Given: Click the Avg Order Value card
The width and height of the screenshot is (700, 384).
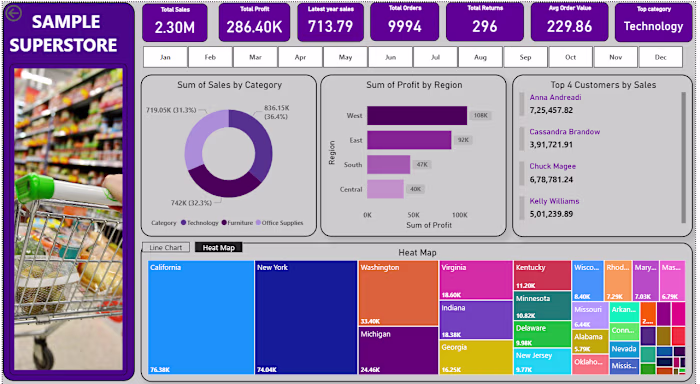Looking at the screenshot, I should point(570,21).
